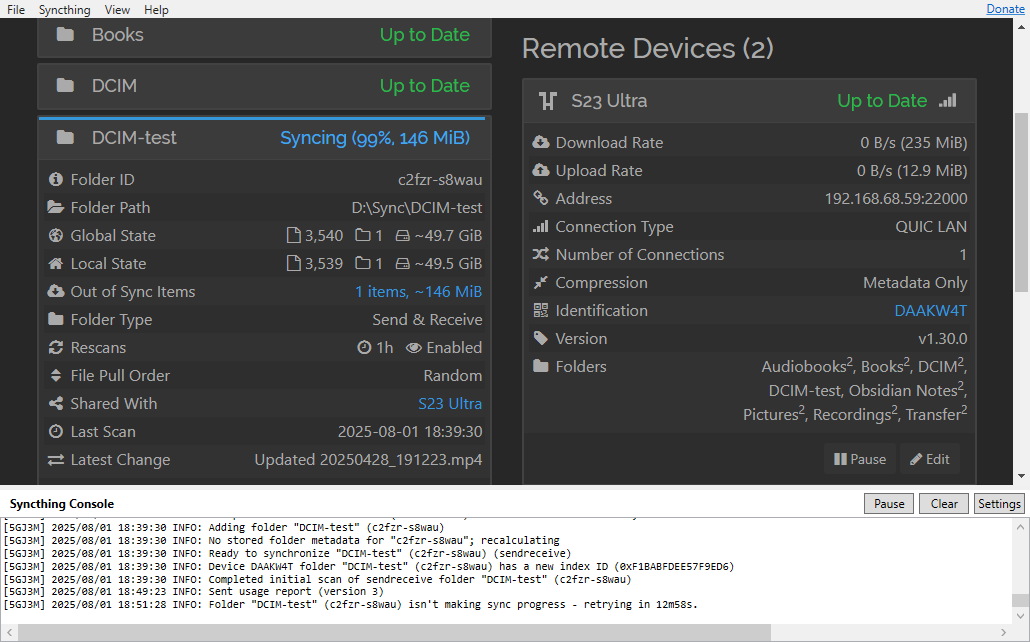Open the Help menu
This screenshot has width=1030, height=642.
click(x=156, y=9)
